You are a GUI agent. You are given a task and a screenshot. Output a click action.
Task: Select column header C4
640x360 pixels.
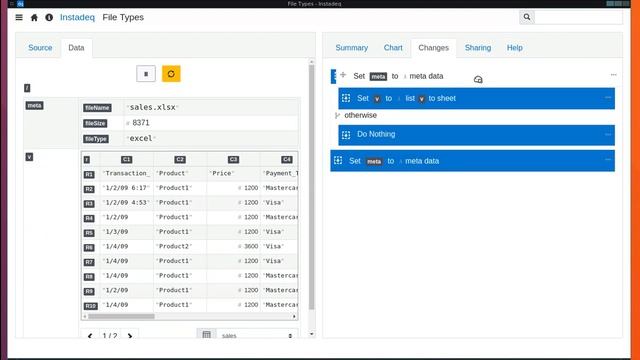point(287,160)
